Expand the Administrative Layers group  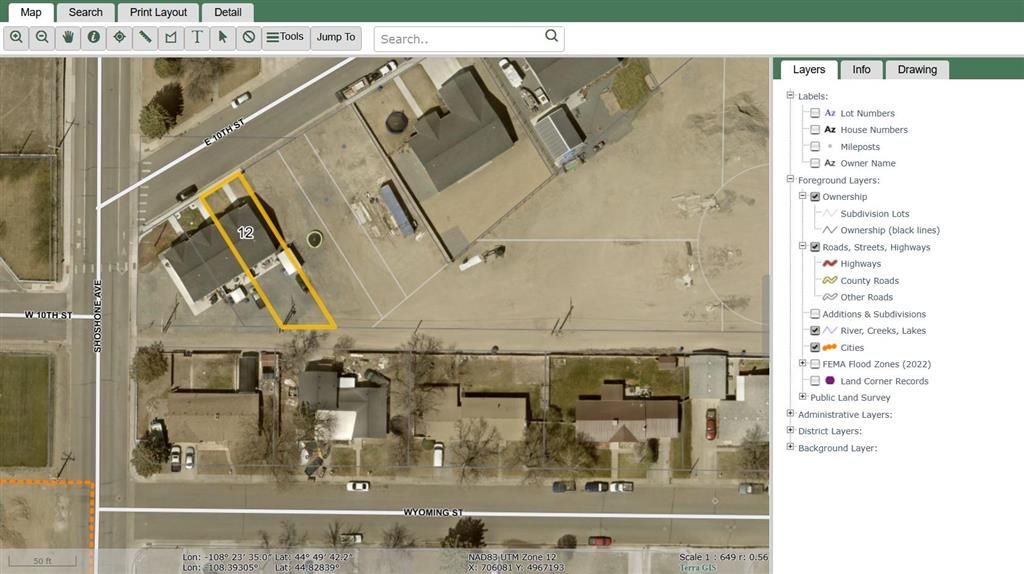tap(790, 414)
